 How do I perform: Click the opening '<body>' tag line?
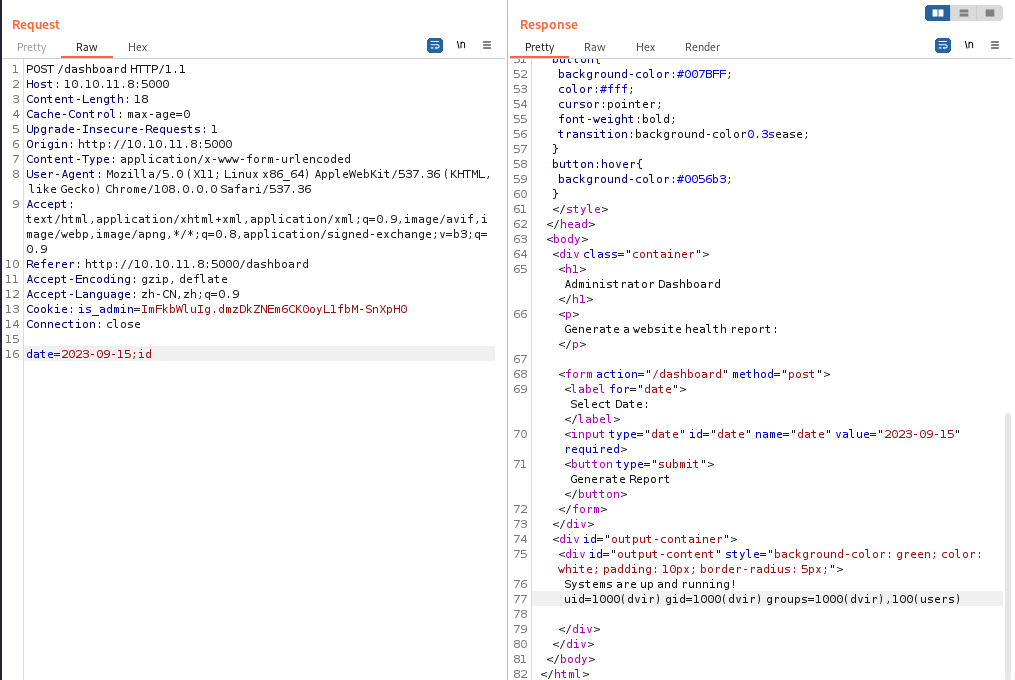tap(567, 239)
